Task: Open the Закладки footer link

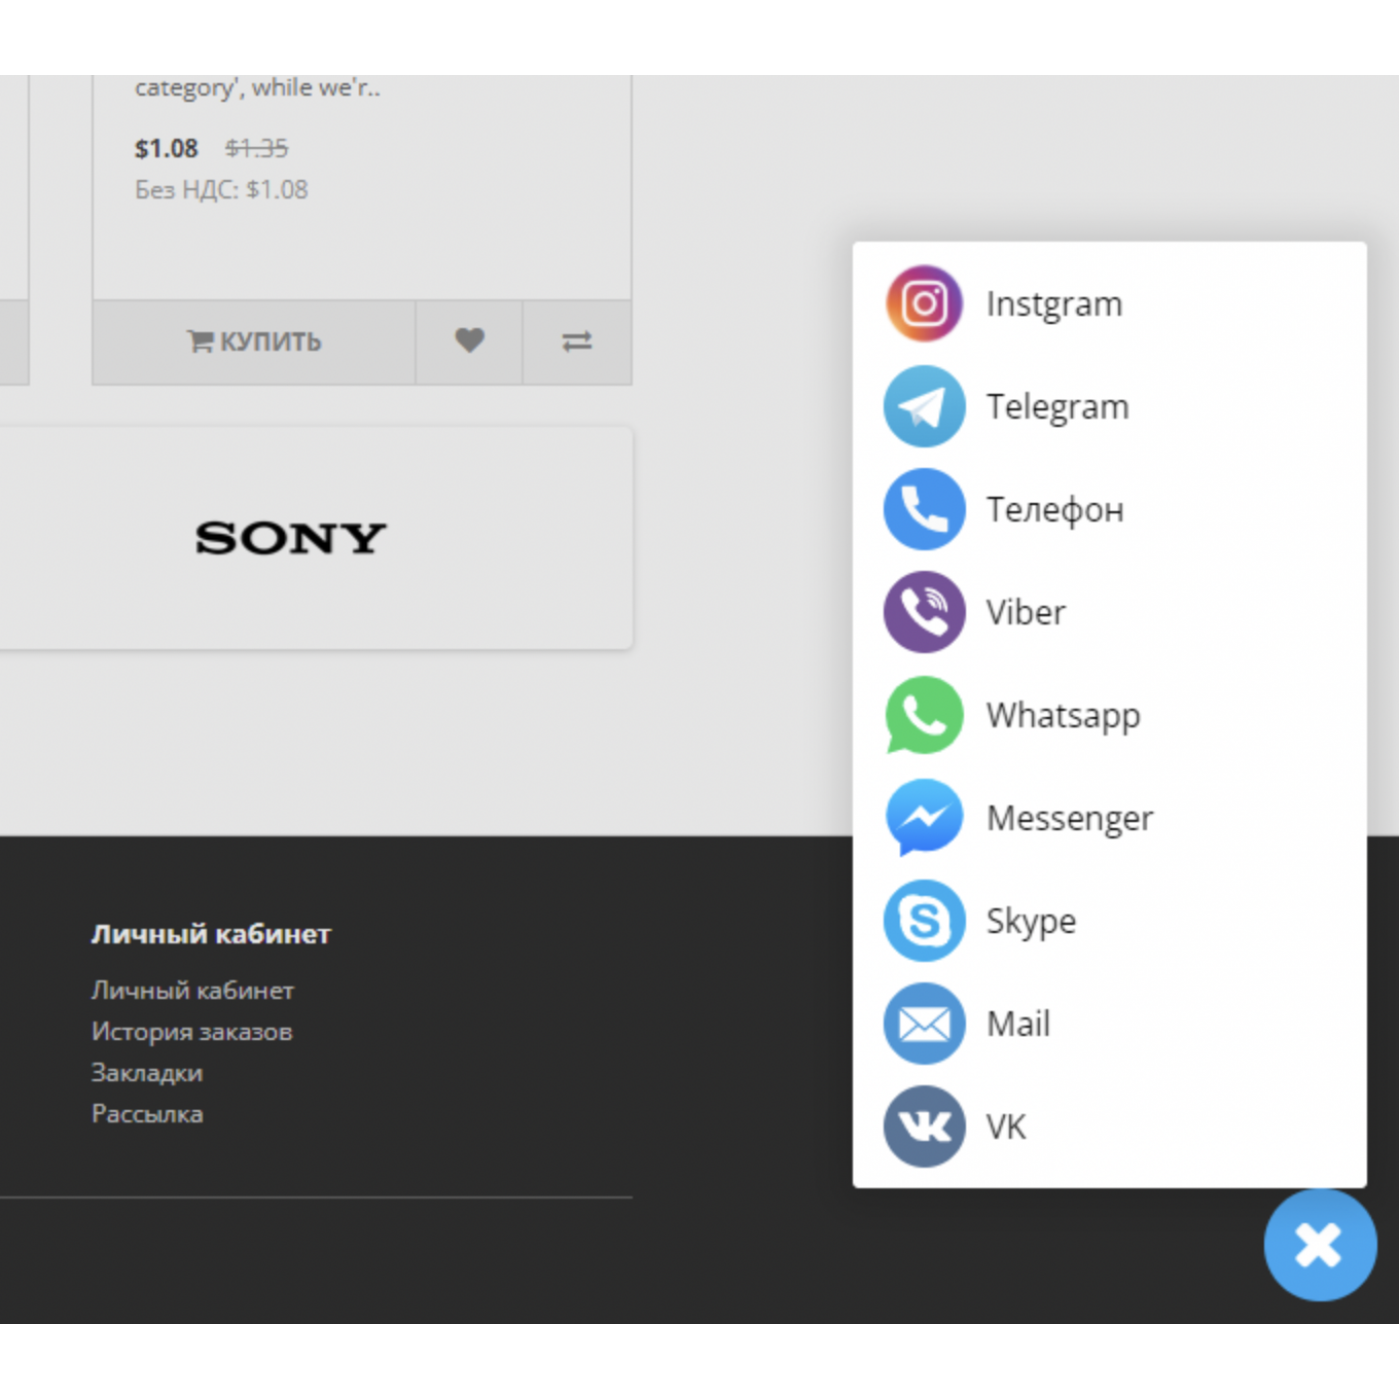Action: tap(147, 1072)
